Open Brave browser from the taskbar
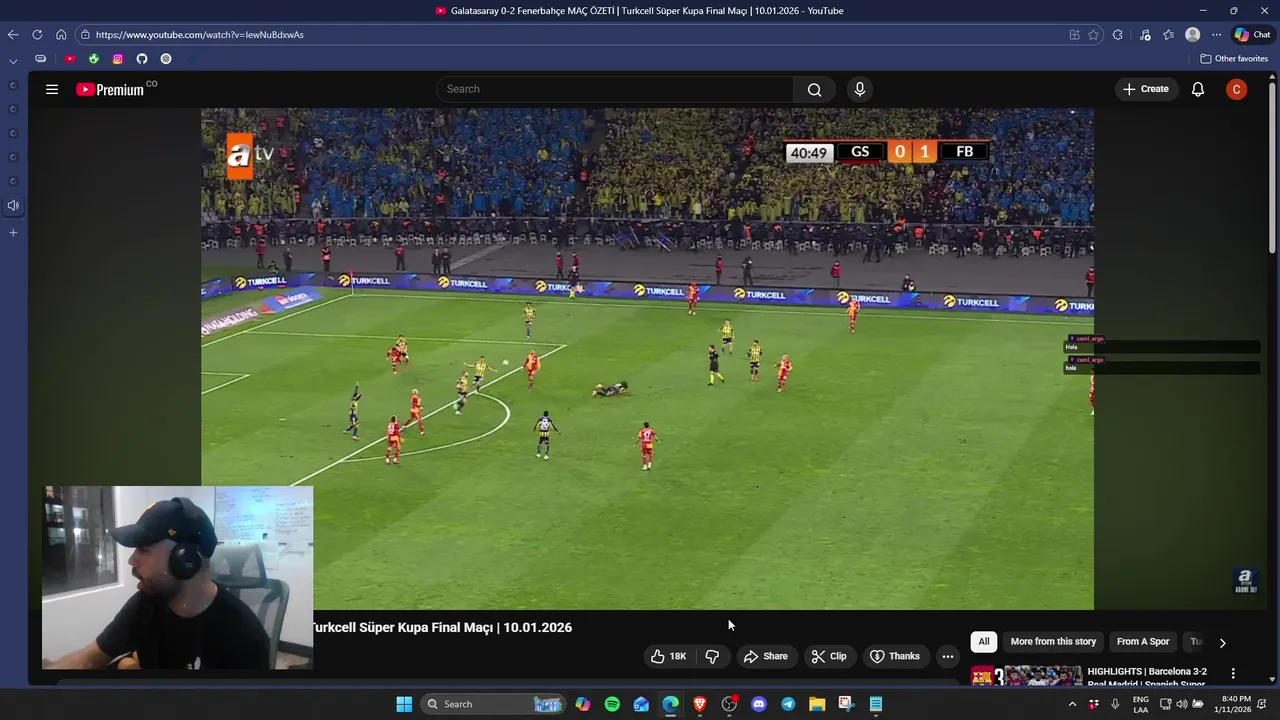This screenshot has height=720, width=1280. [700, 704]
